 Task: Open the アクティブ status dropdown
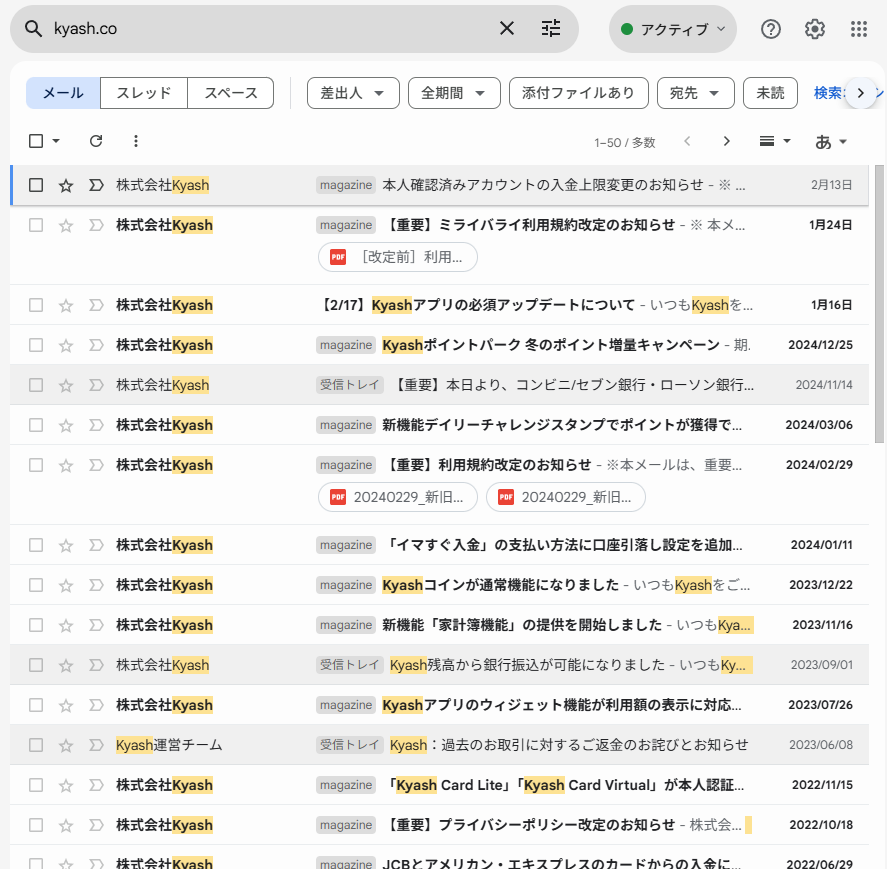[673, 29]
